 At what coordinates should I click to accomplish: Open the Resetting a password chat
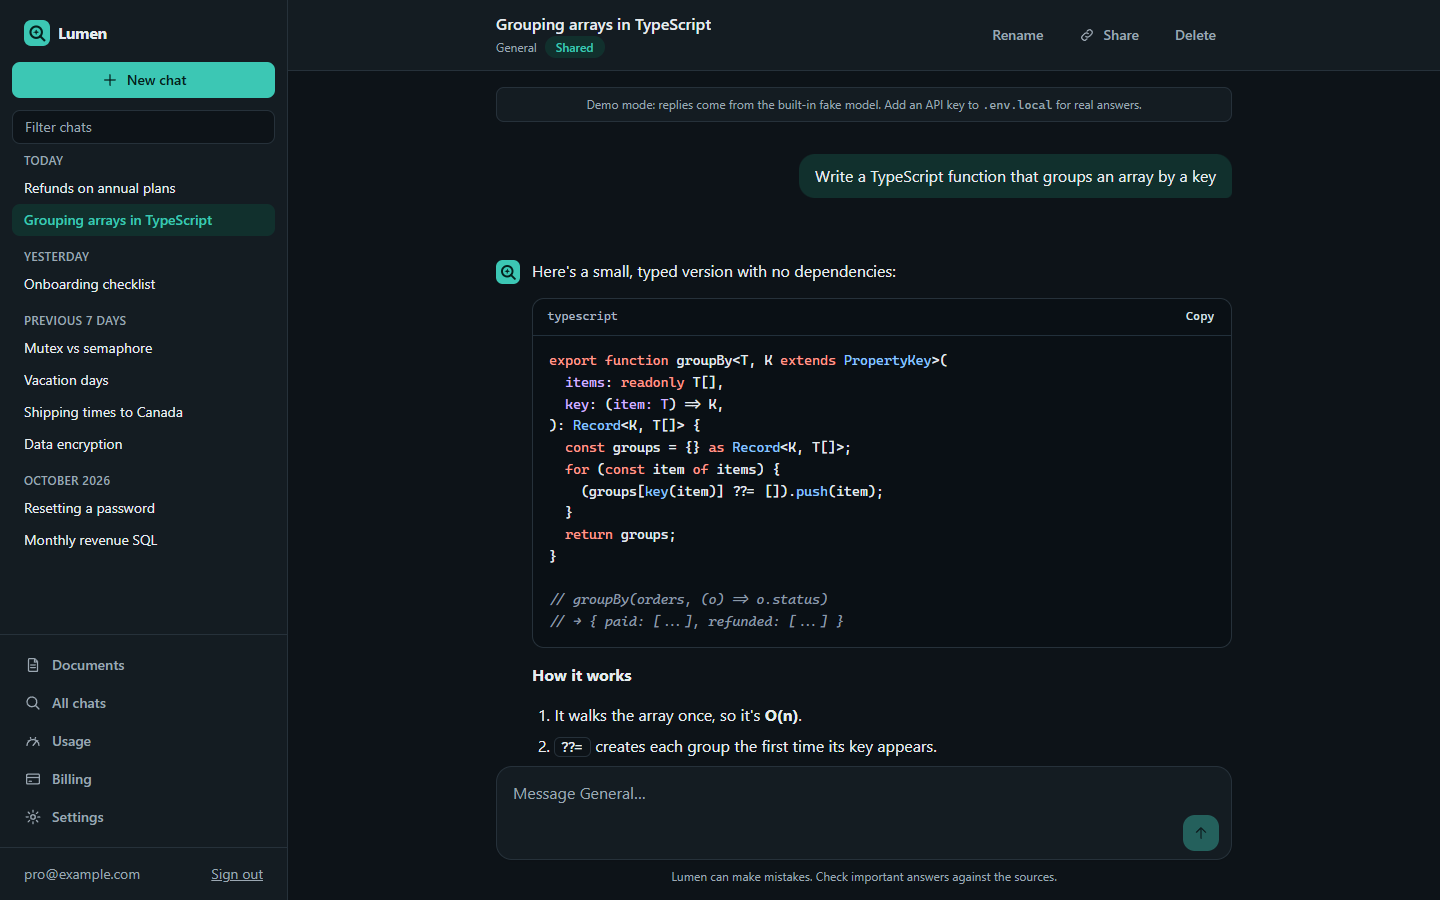143,508
